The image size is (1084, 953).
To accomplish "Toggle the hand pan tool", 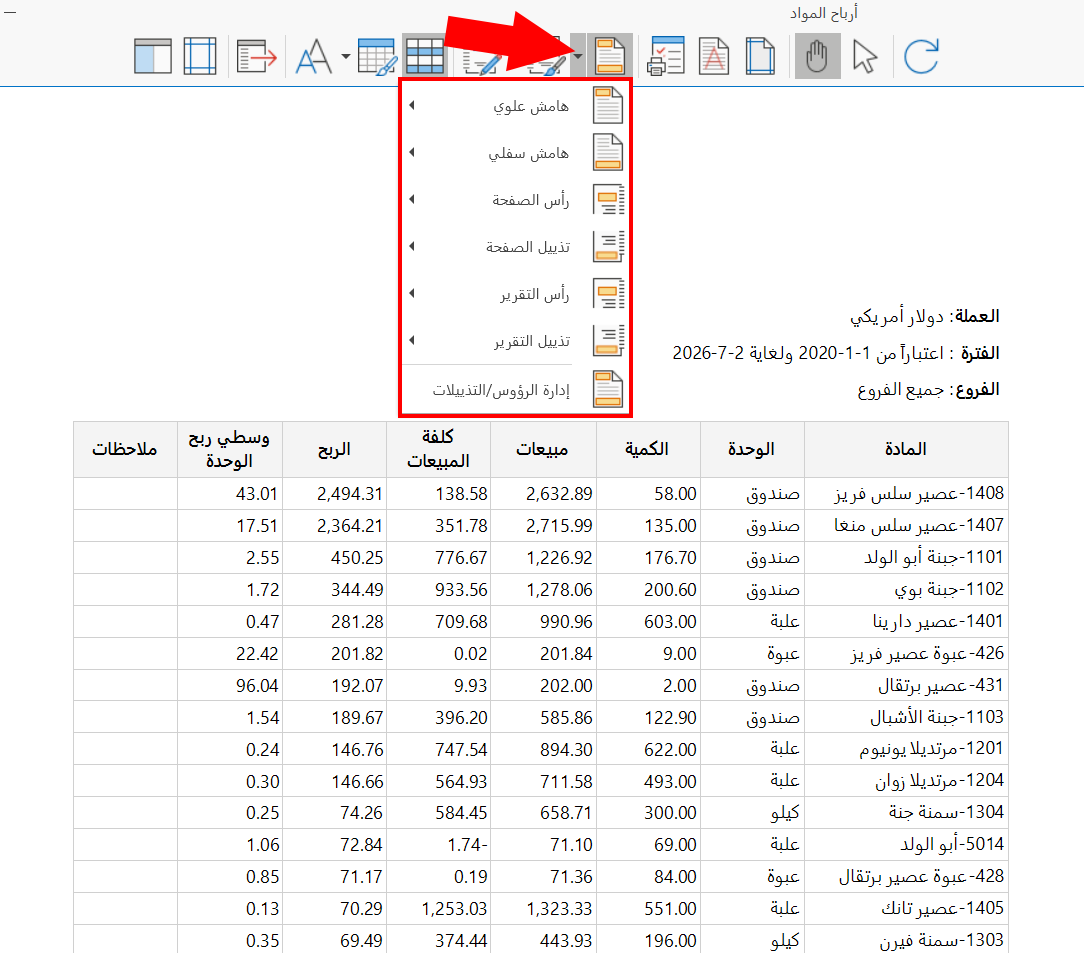I will [x=817, y=56].
